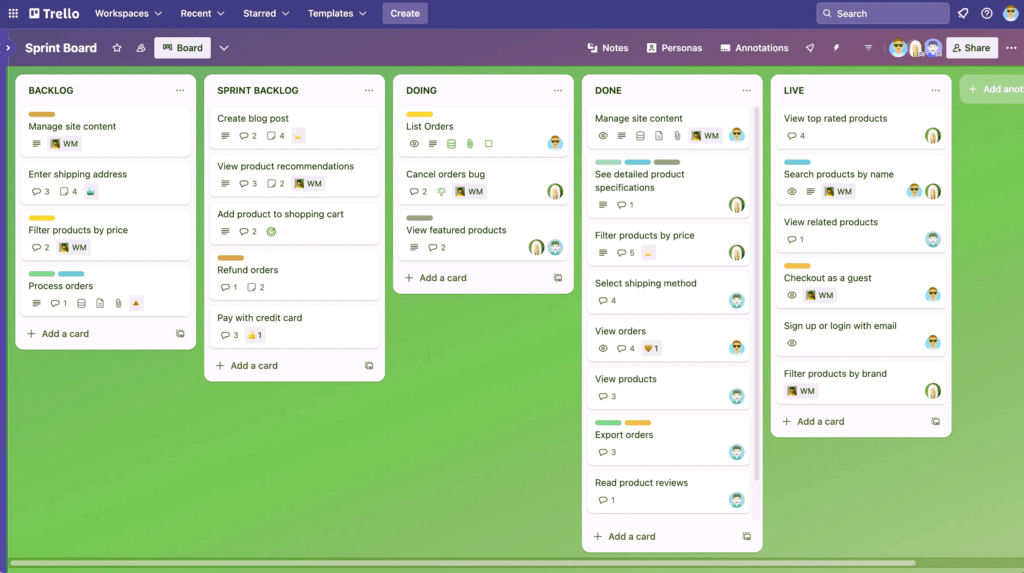
Task: Open DOING list actions menu
Action: coord(558,90)
